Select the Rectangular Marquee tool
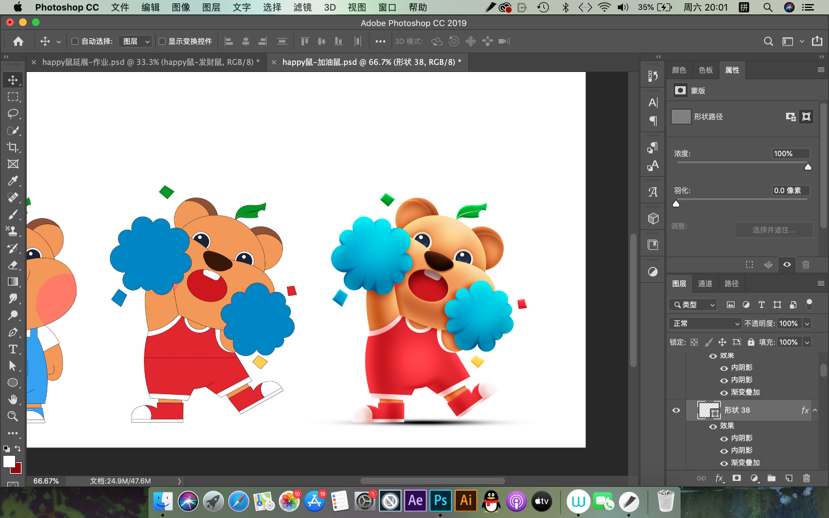The height and width of the screenshot is (518, 829). point(13,97)
